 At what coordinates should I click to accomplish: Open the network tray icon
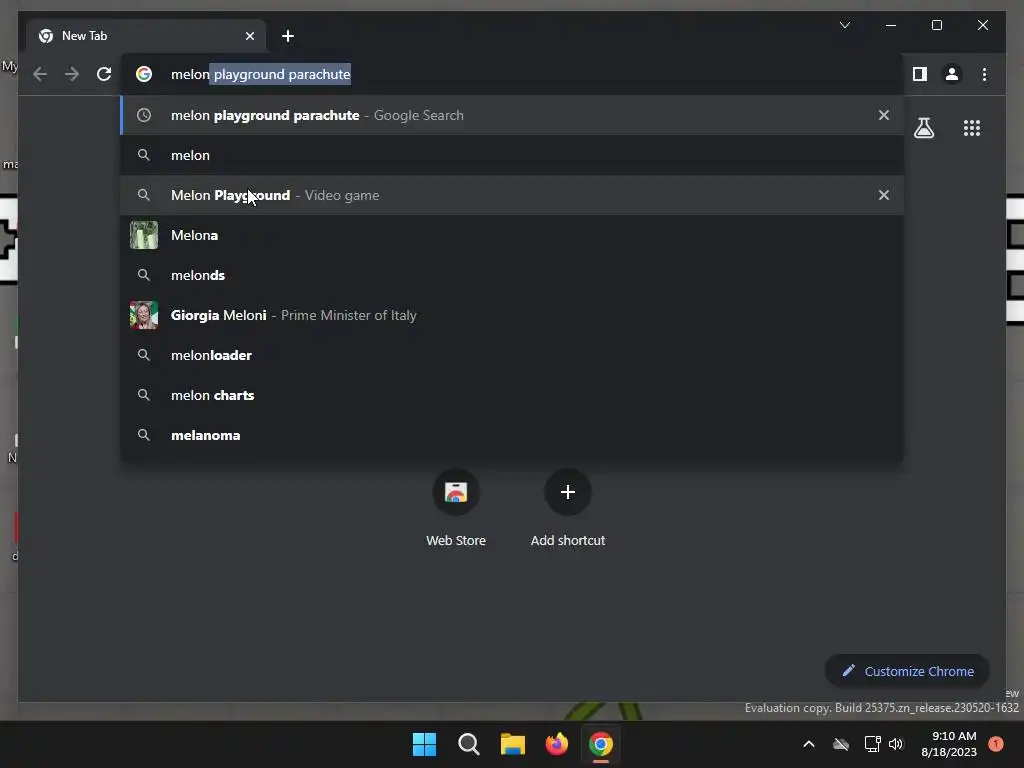pyautogui.click(x=872, y=744)
